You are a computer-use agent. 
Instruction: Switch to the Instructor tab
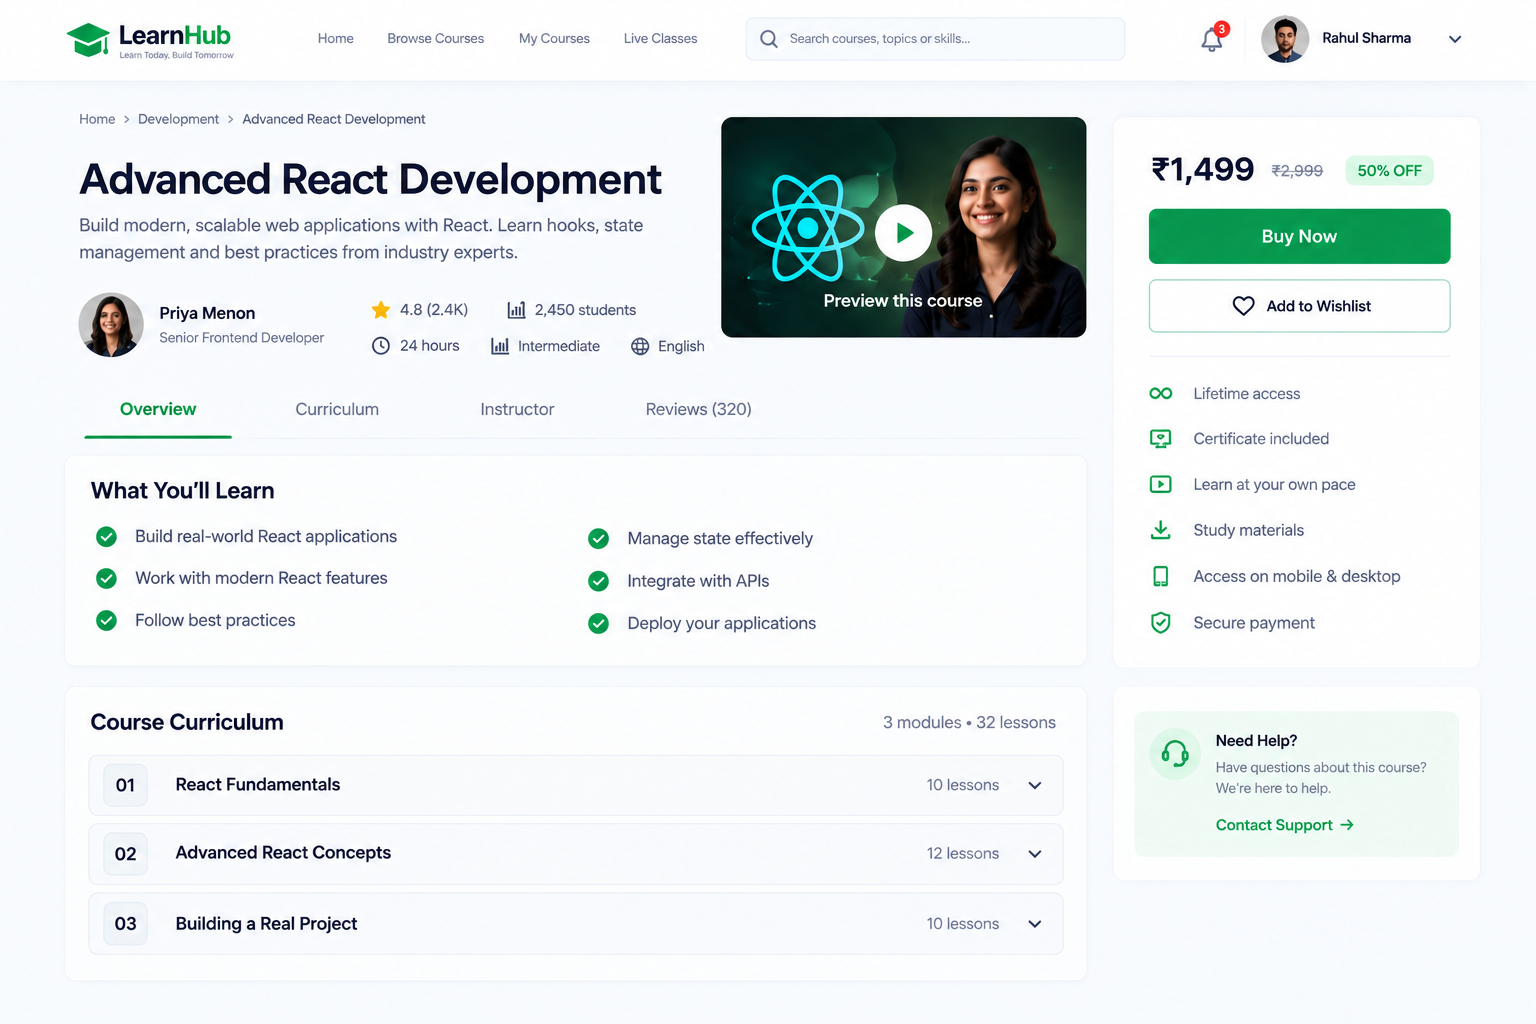[517, 409]
